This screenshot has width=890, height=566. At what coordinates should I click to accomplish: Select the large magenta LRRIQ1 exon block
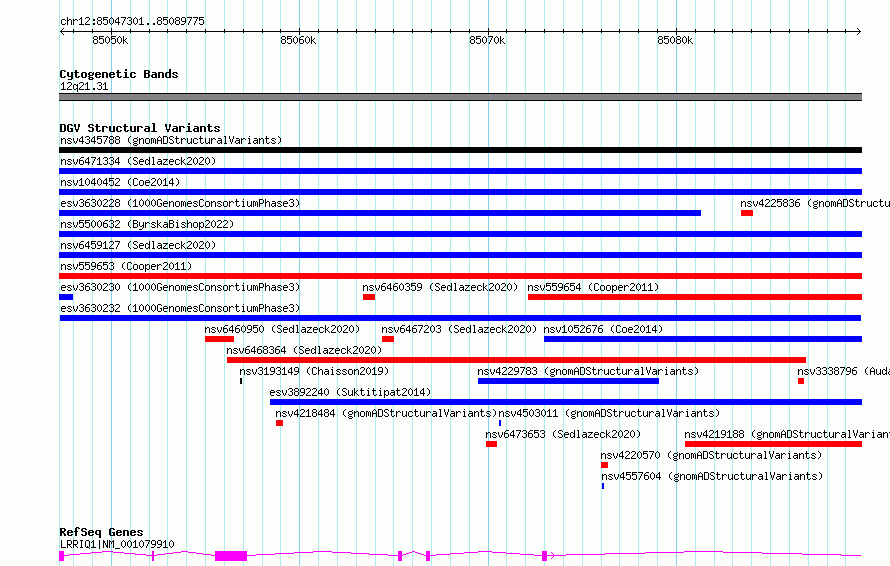tap(231, 556)
